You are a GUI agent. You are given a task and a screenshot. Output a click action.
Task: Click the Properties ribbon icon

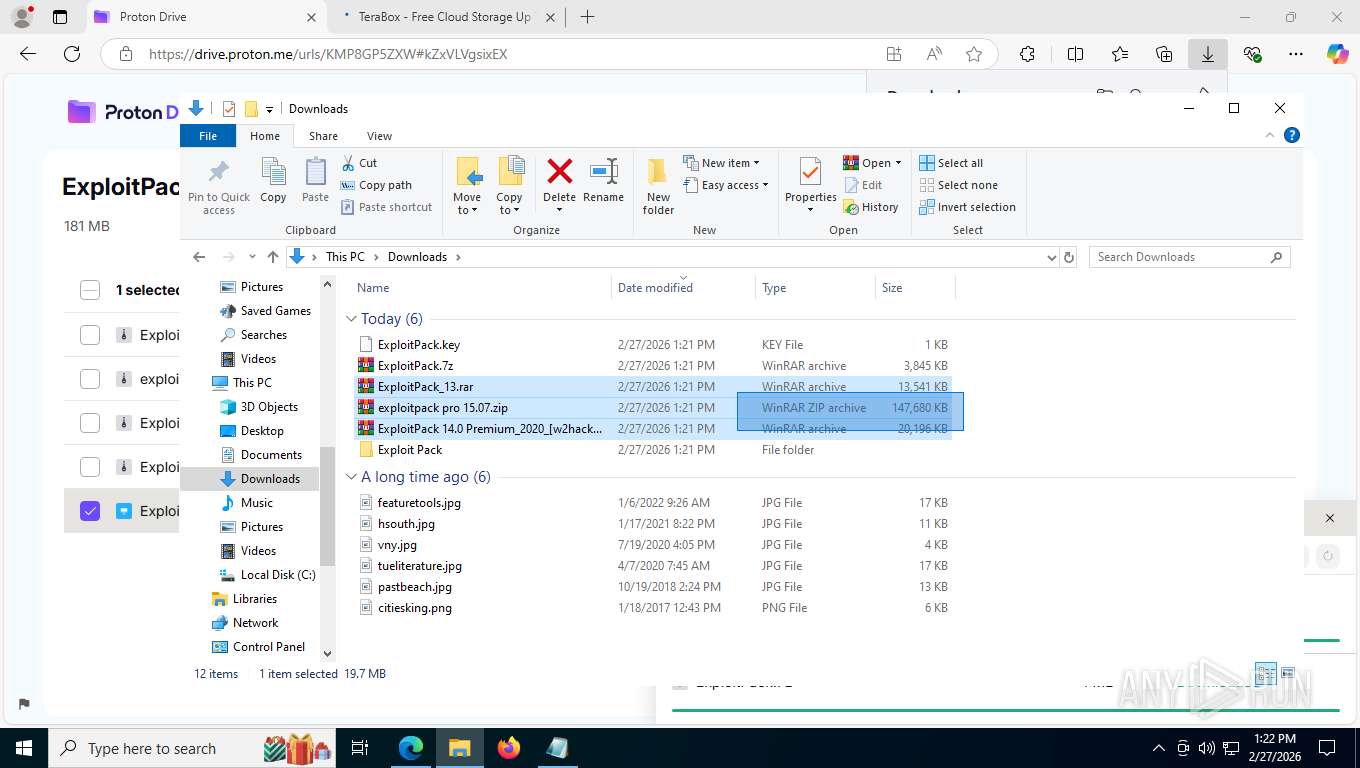coord(810,171)
